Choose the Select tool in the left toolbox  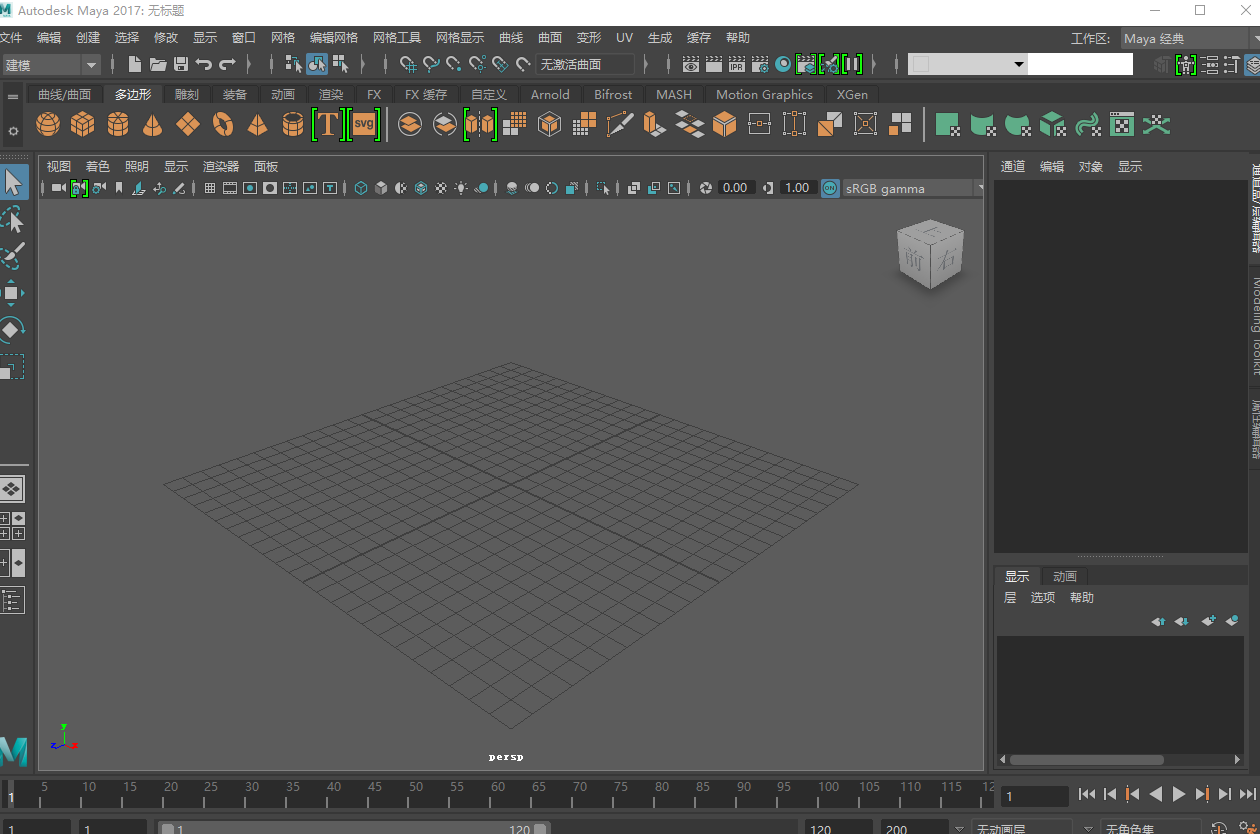coord(13,182)
